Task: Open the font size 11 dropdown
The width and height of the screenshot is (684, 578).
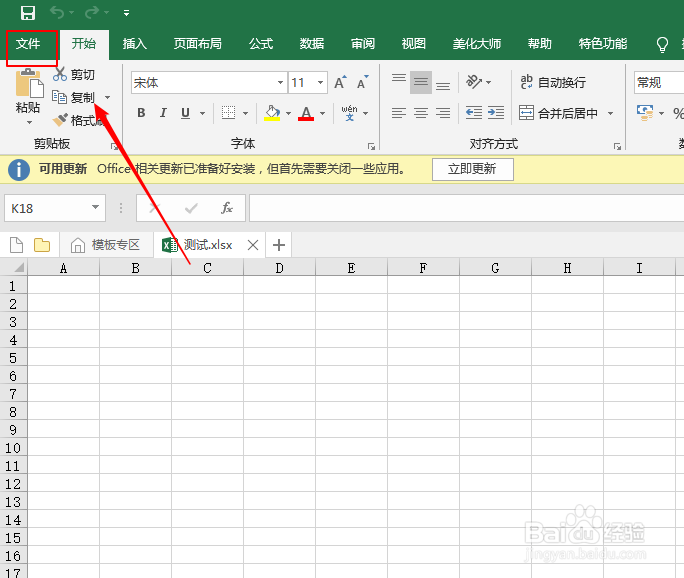Action: point(320,82)
